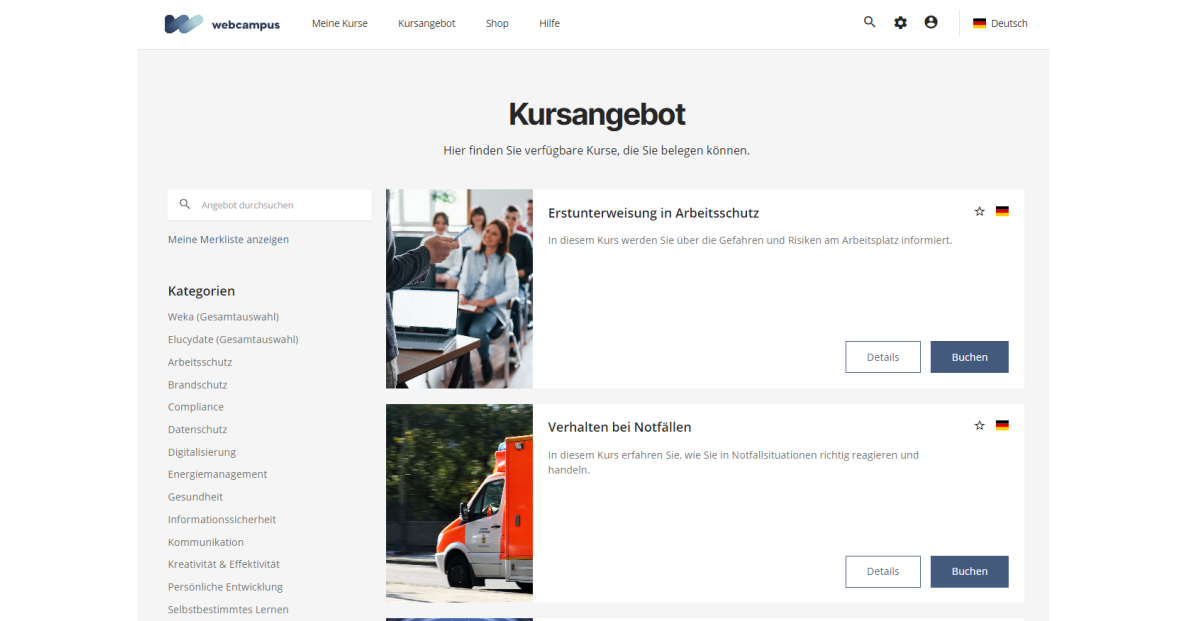Show Meine Merkliste anzeigen
This screenshot has width=1187, height=621.
(x=229, y=239)
